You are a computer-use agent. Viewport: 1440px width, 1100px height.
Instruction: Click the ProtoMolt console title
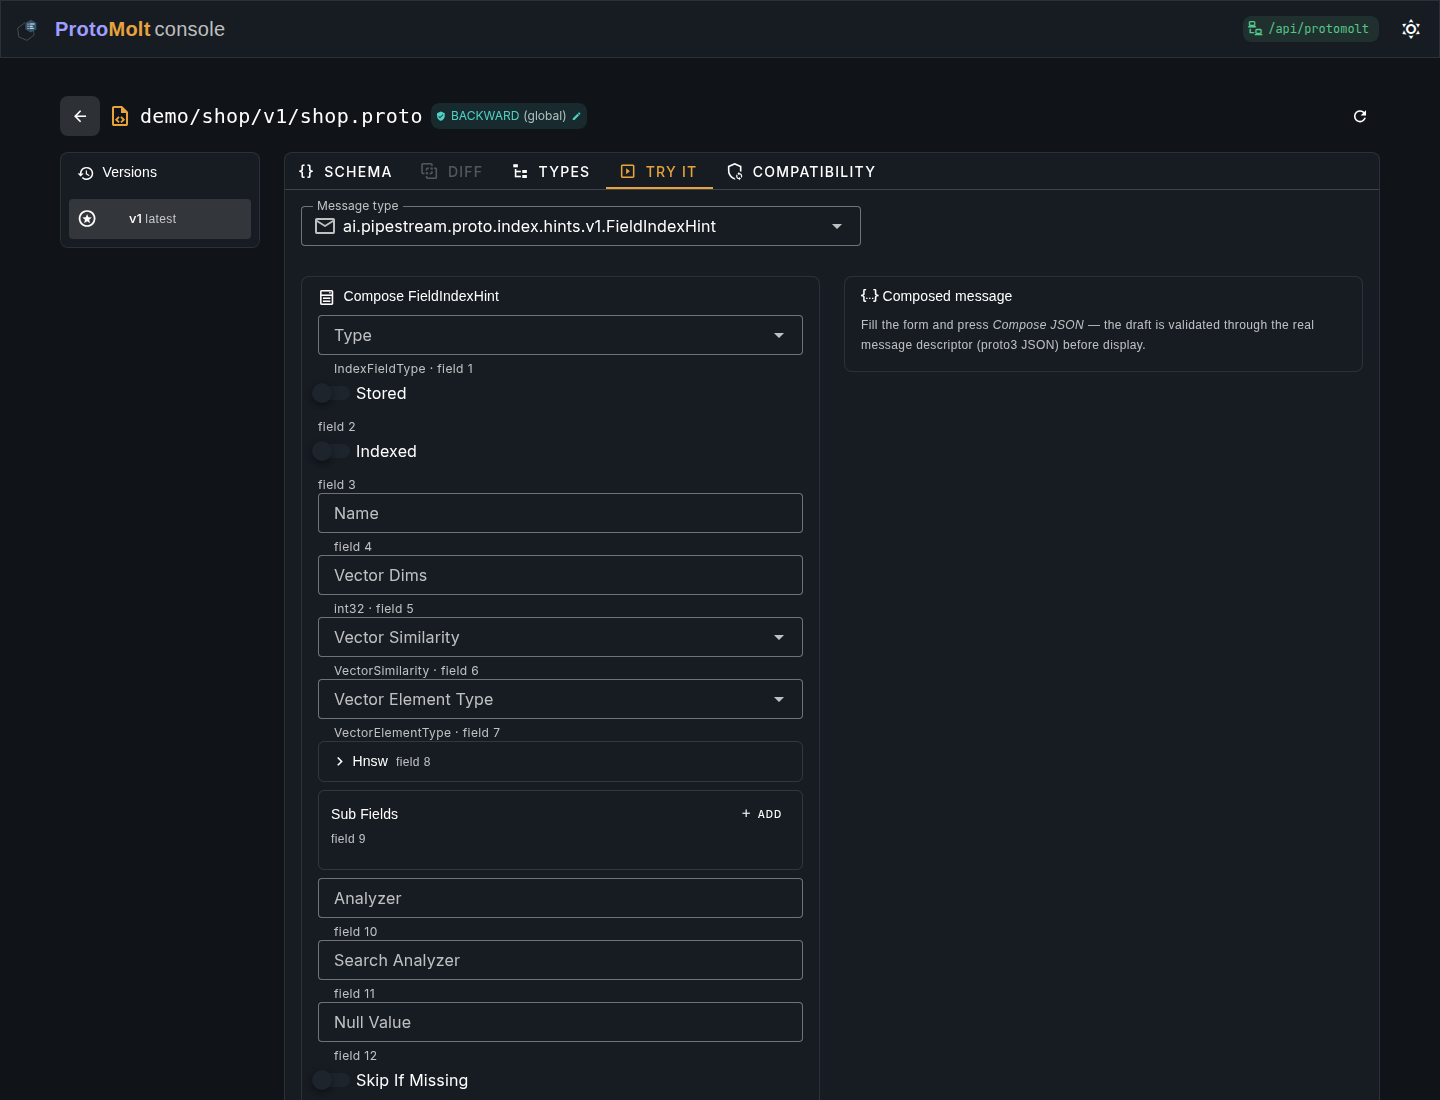click(140, 29)
